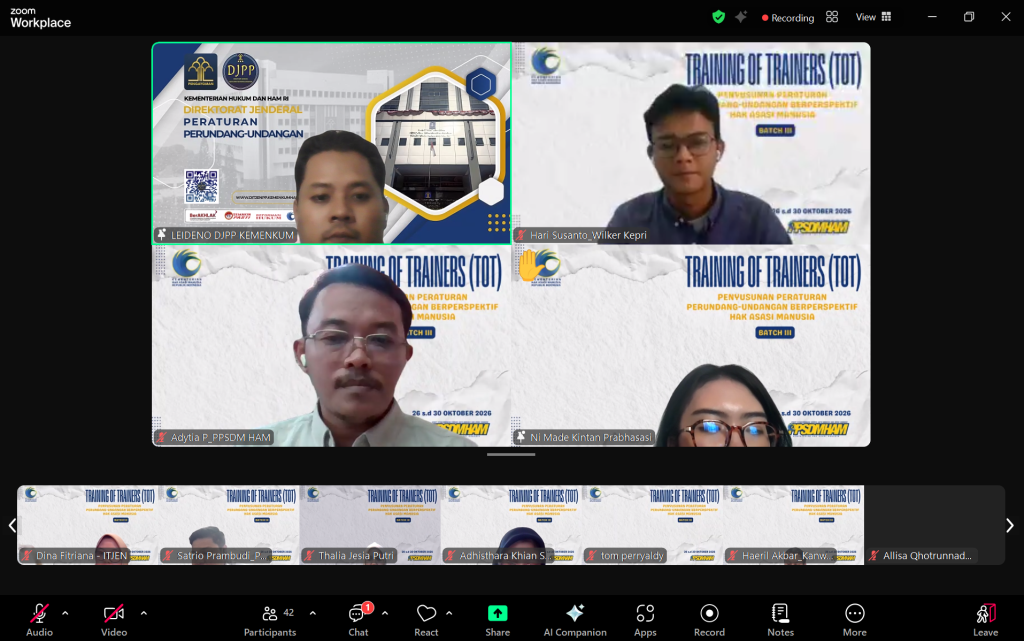Select Haeril Akbar_Kanw thumbnail
This screenshot has height=641, width=1024.
click(x=793, y=525)
